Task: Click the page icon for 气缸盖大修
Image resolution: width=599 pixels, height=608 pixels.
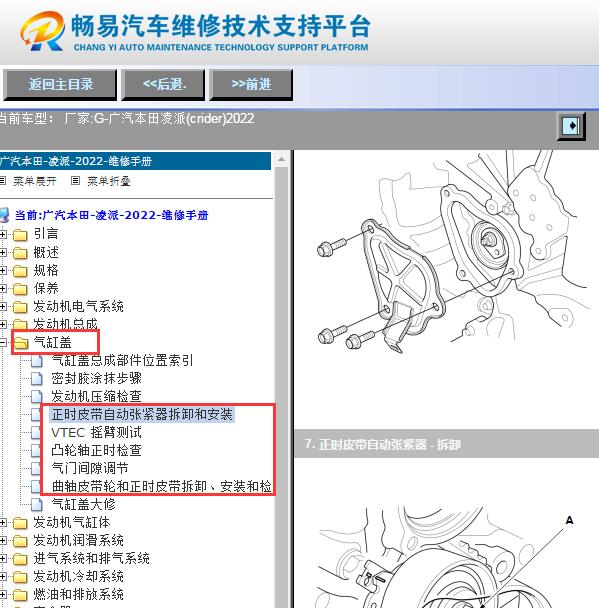Action: [x=37, y=504]
